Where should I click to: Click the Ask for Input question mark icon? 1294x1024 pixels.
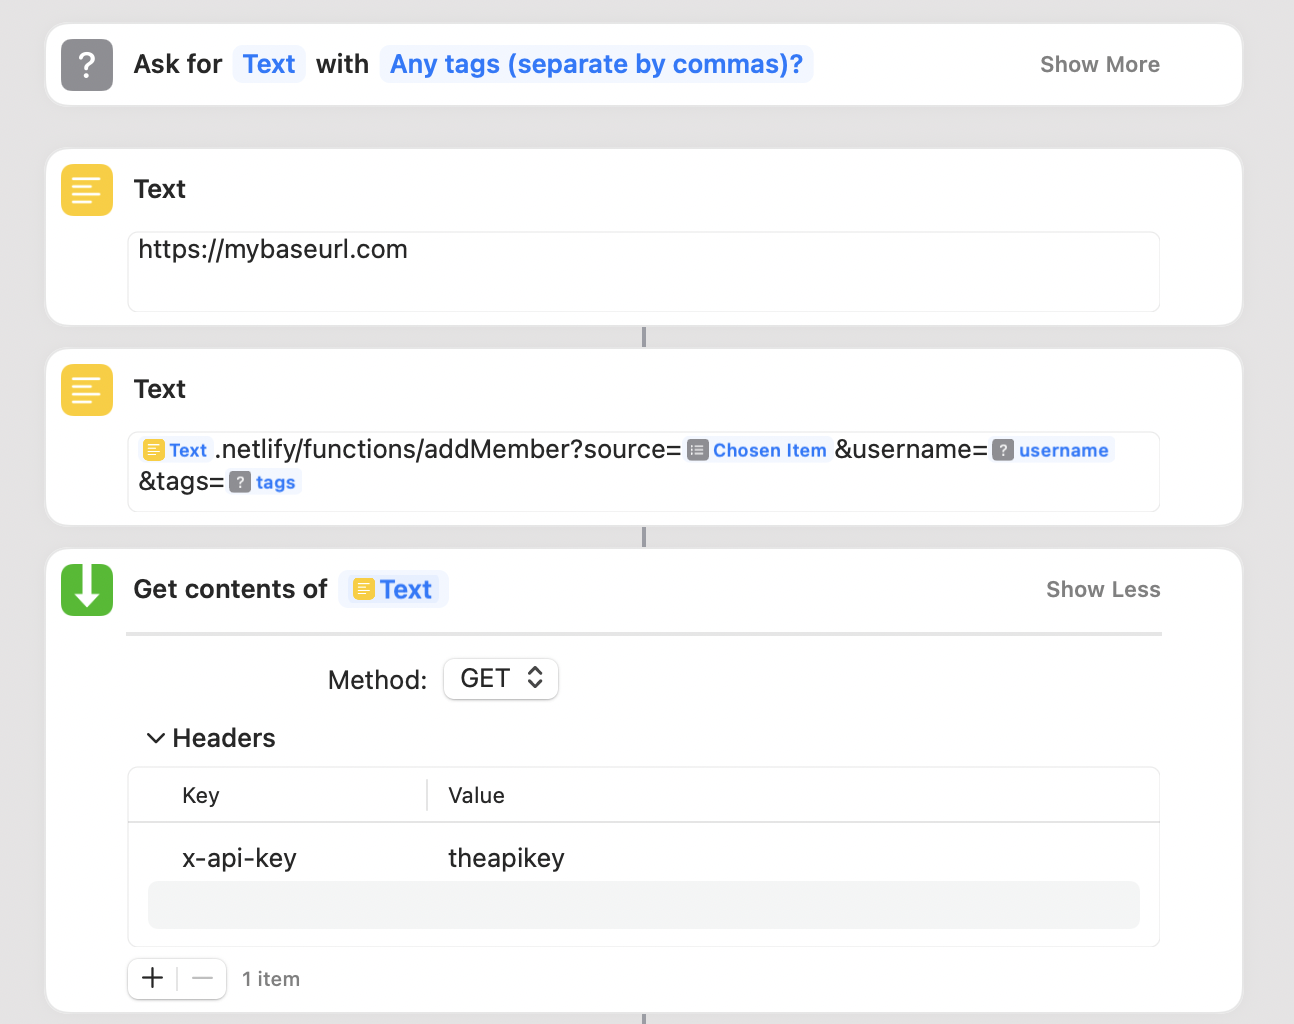86,64
